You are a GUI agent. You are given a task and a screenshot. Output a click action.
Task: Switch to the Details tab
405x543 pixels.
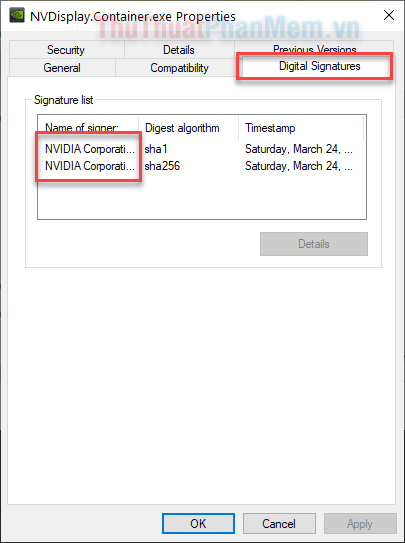(179, 50)
